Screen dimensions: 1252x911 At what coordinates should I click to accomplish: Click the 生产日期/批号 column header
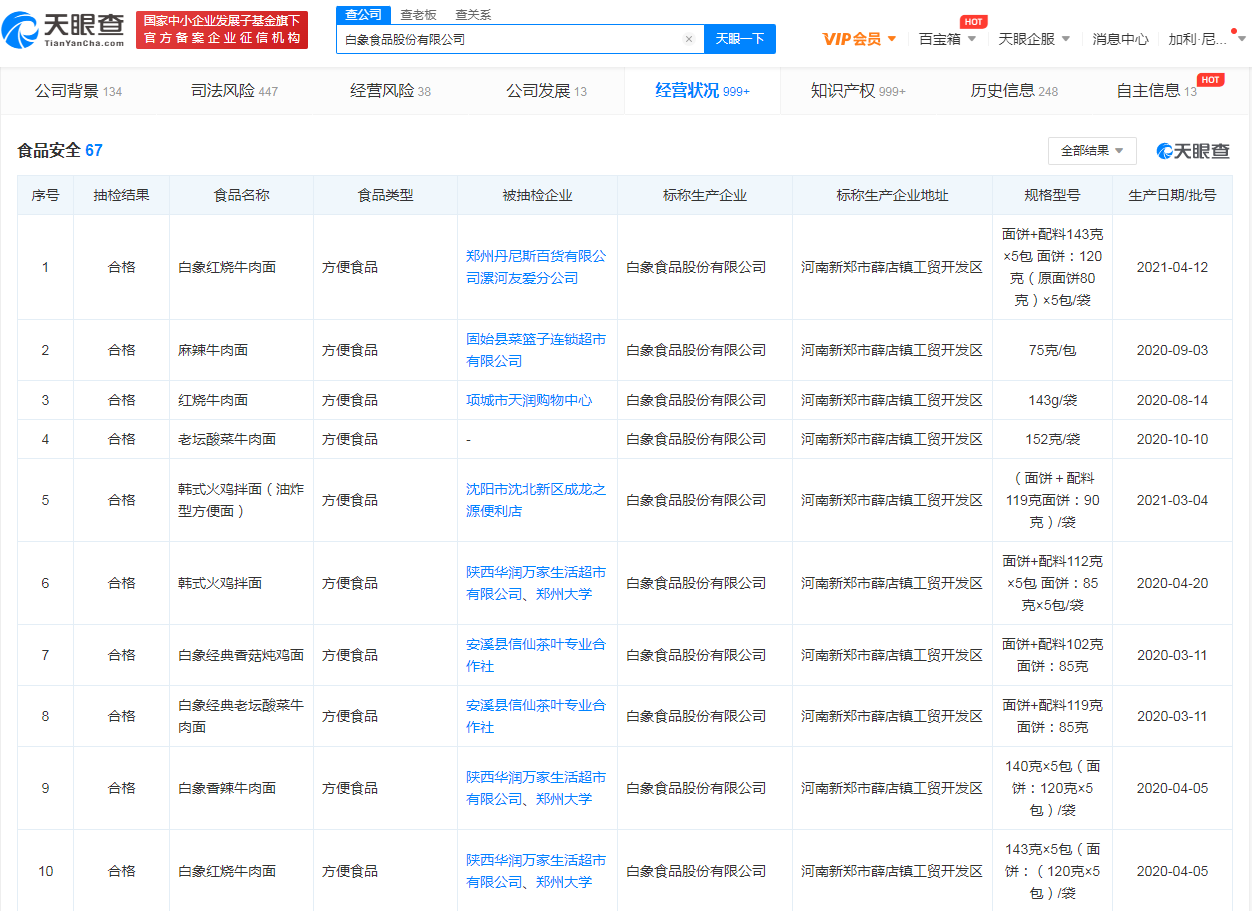tap(1172, 195)
